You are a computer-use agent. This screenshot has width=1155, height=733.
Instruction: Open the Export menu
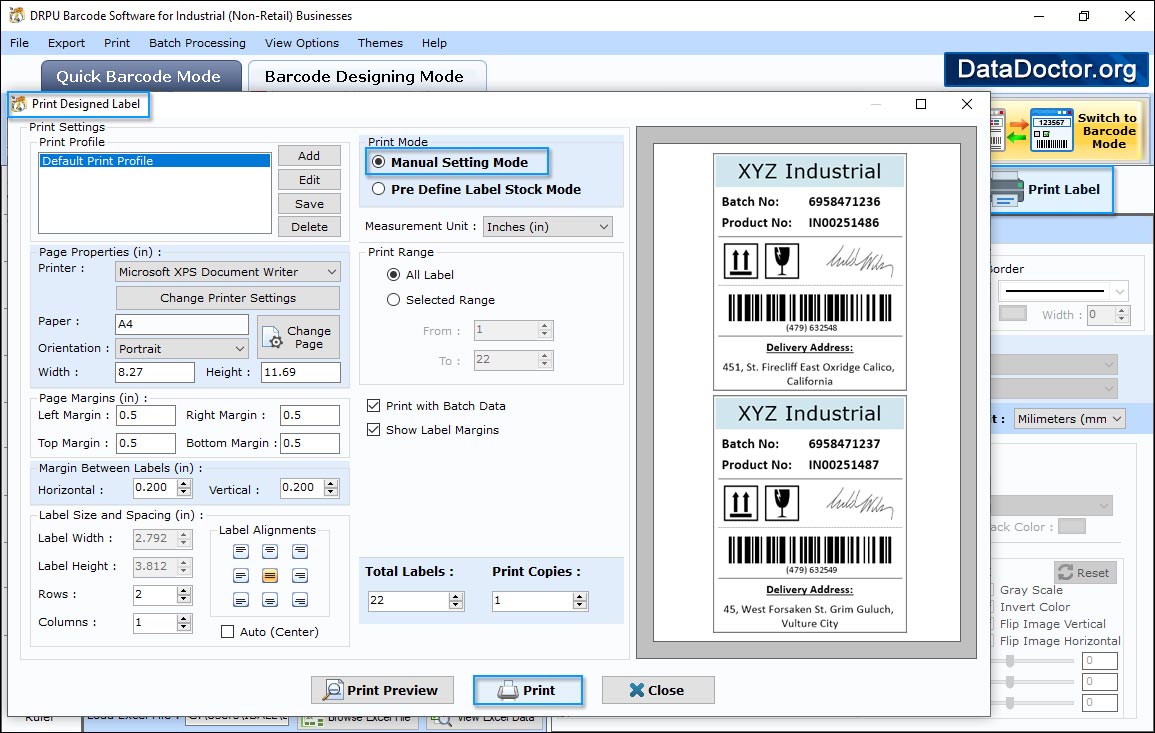66,43
